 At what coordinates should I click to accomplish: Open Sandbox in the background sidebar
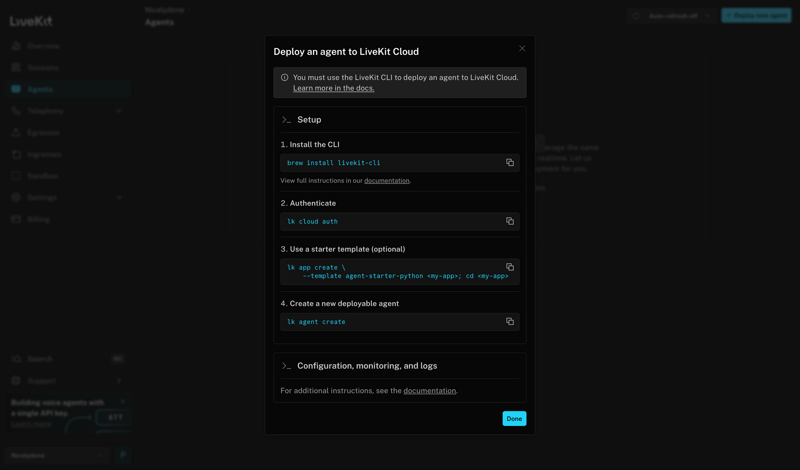[x=43, y=176]
